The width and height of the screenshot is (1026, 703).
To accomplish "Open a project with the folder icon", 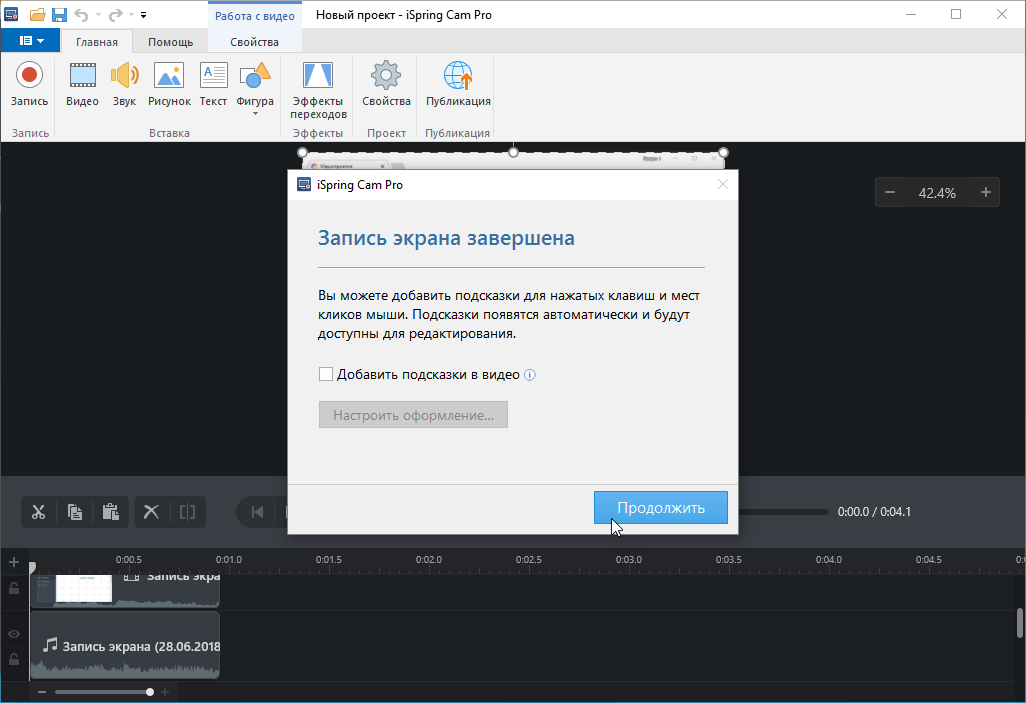I will pyautogui.click(x=38, y=14).
